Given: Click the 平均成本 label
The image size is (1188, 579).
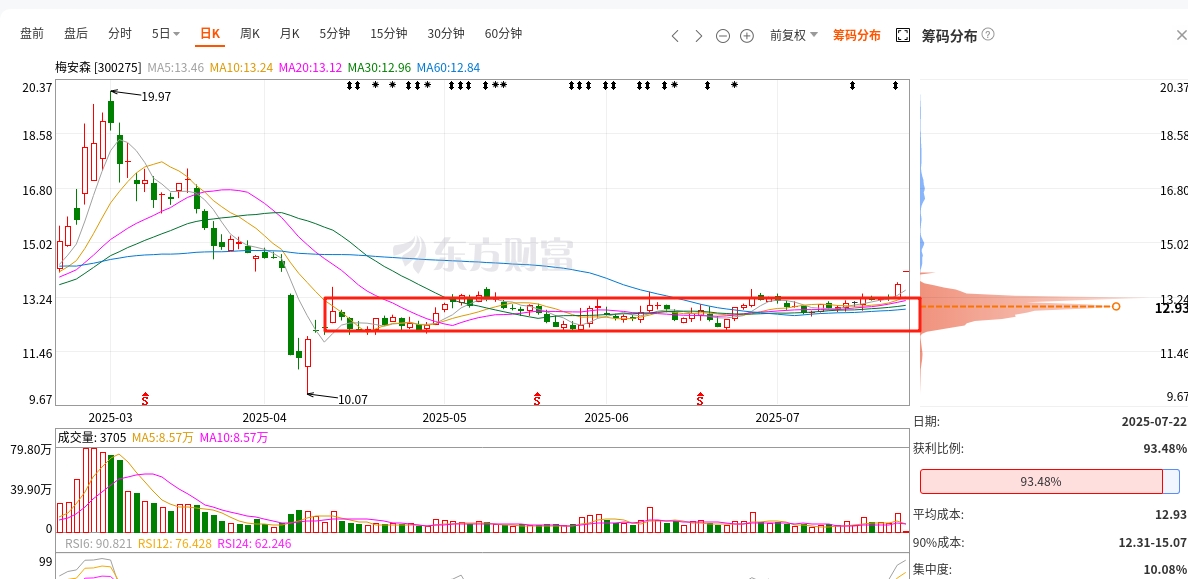Looking at the screenshot, I should tap(938, 515).
